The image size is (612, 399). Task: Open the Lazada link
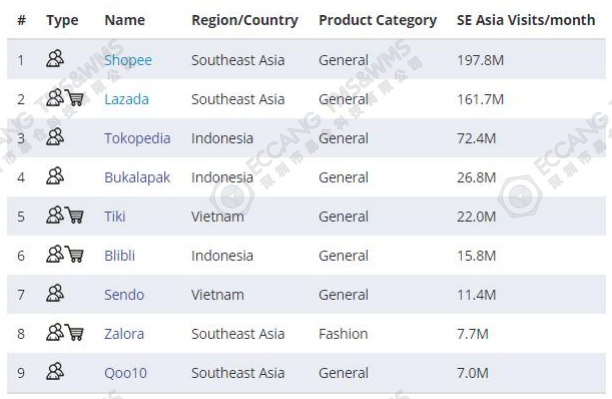126,99
